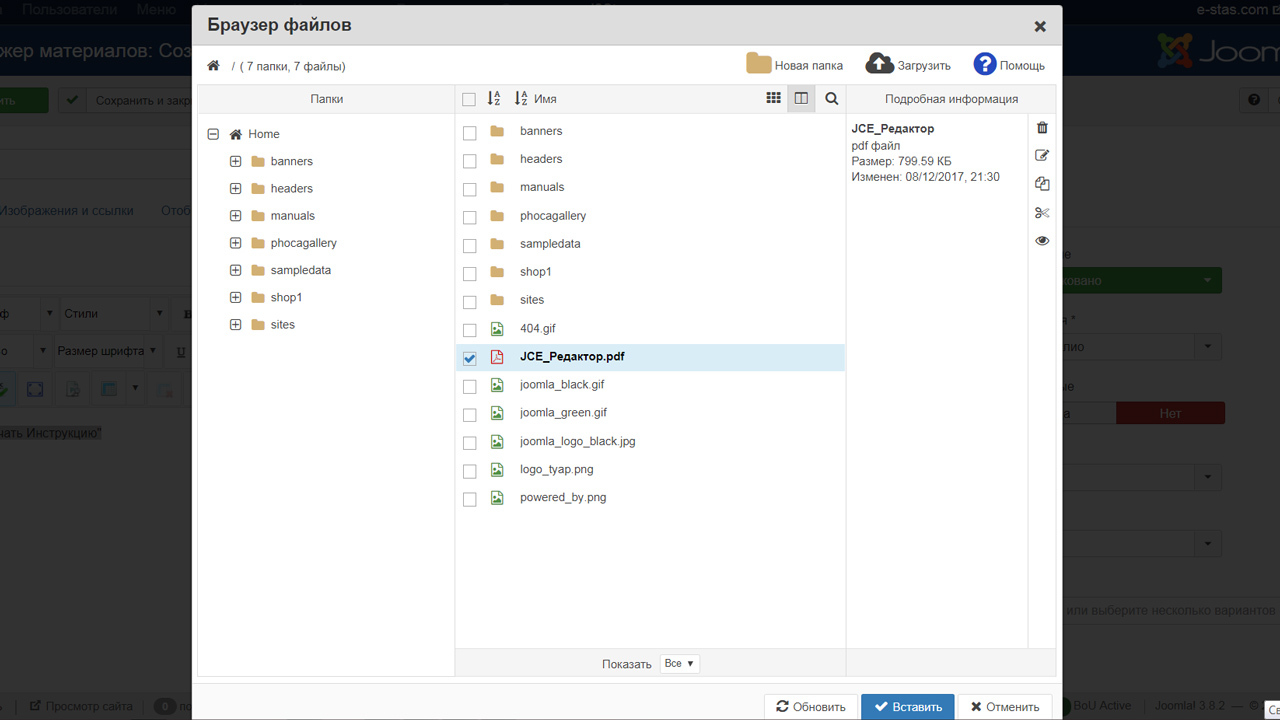
Task: Click 'Вставить' to insert file
Action: click(908, 707)
